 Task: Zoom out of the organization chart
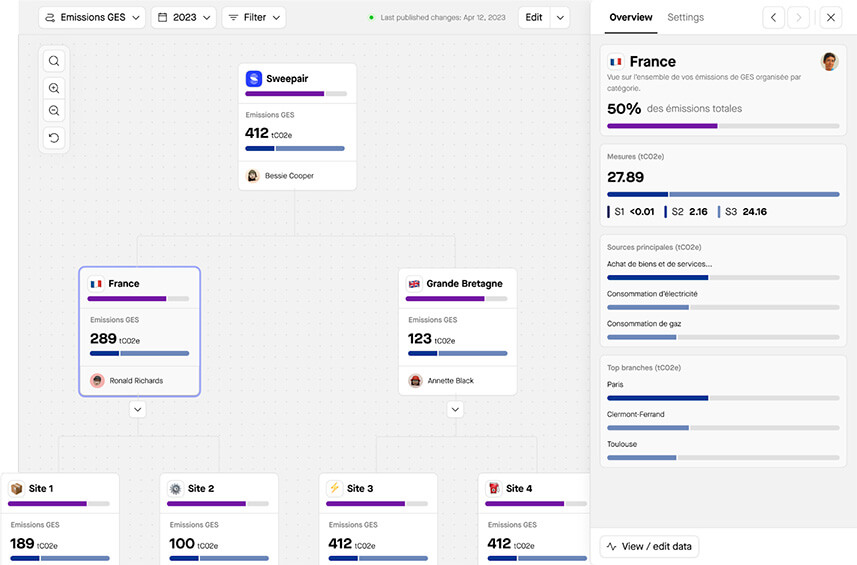click(x=54, y=111)
